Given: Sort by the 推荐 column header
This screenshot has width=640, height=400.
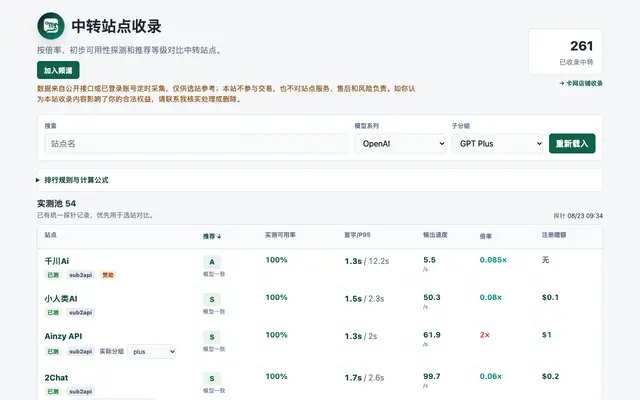Looking at the screenshot, I should [212, 236].
